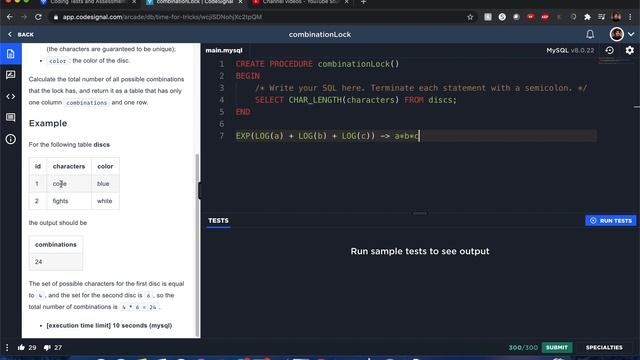Open the three-dot options menu at bottom left
The height and width of the screenshot is (360, 640).
tap(7, 347)
